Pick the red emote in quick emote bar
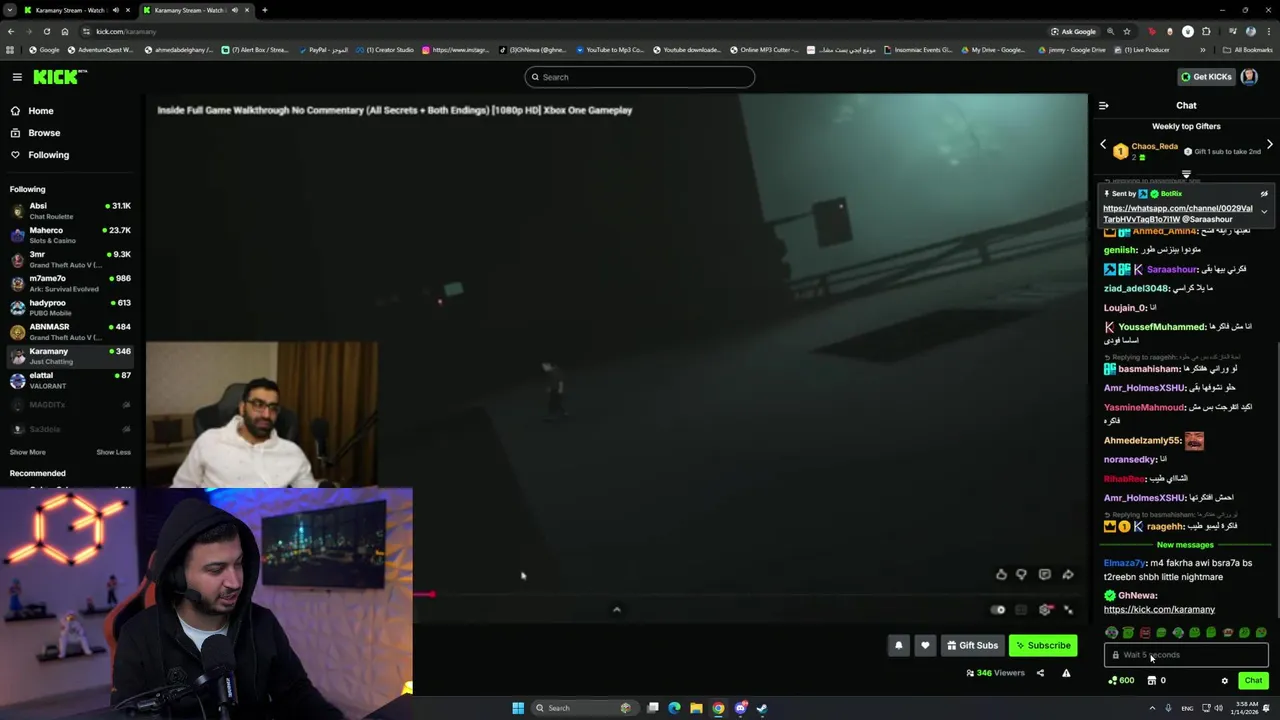Viewport: 1280px width, 720px height. pos(1145,632)
